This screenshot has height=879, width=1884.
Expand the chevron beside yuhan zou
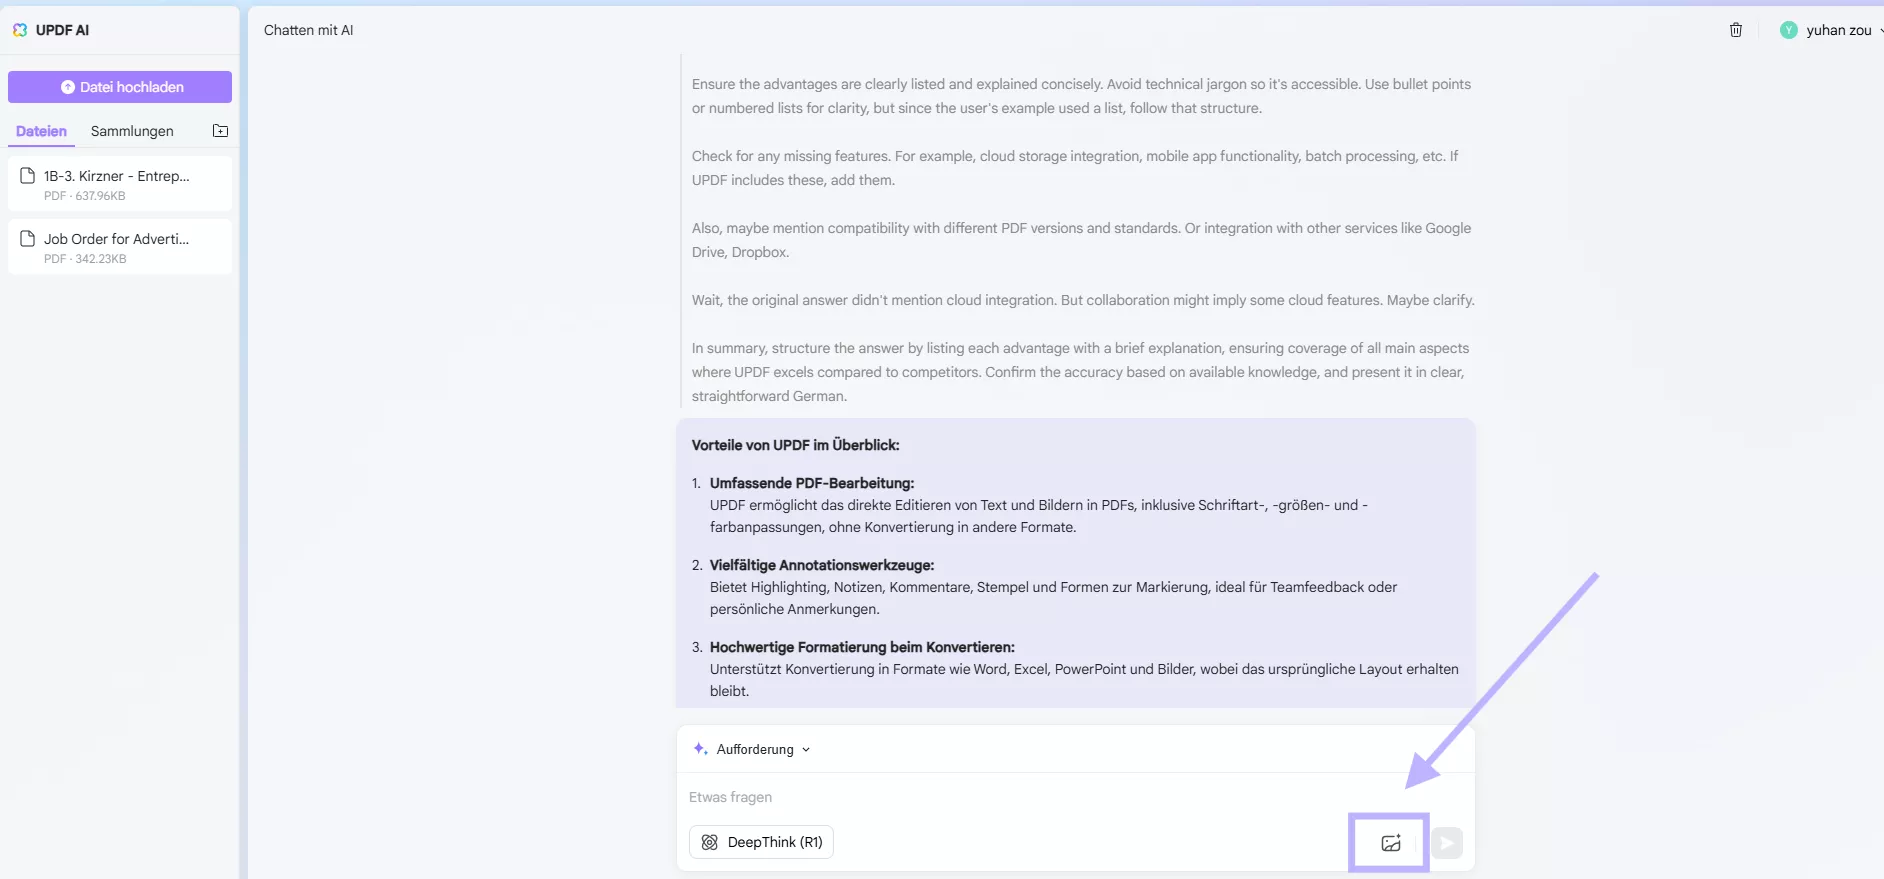[1880, 30]
